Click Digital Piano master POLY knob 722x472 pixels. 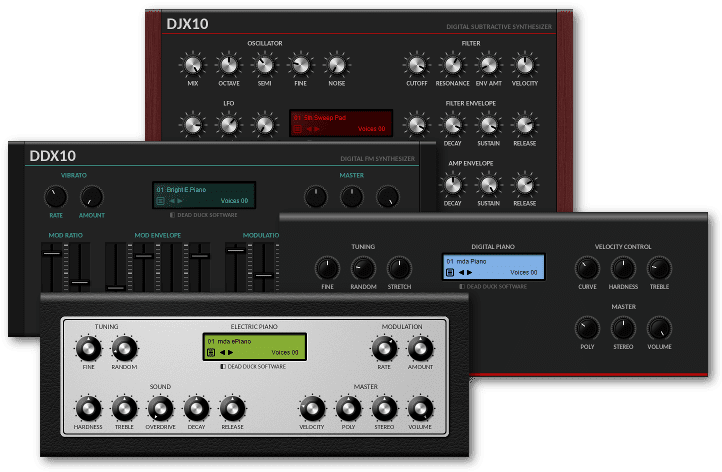click(x=587, y=328)
